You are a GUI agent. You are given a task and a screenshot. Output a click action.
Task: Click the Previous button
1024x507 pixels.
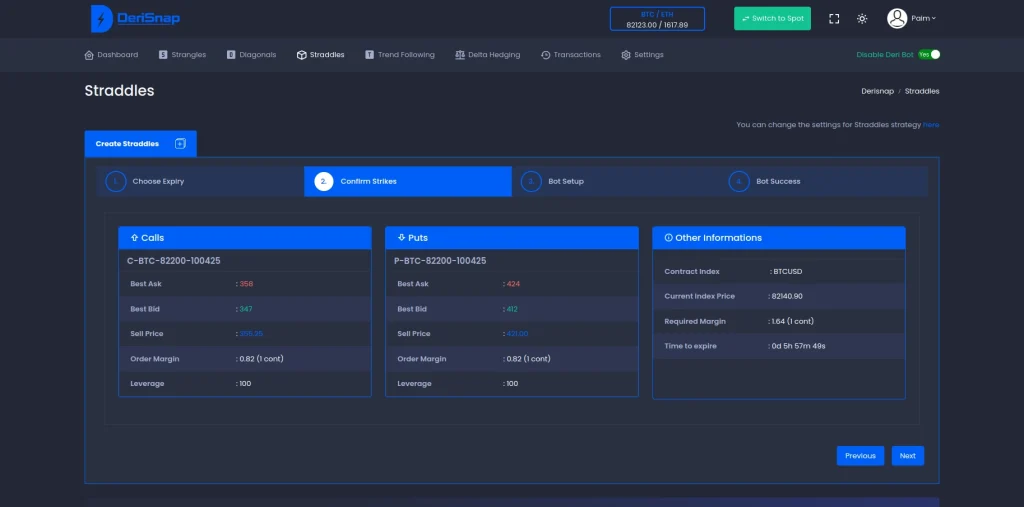860,456
